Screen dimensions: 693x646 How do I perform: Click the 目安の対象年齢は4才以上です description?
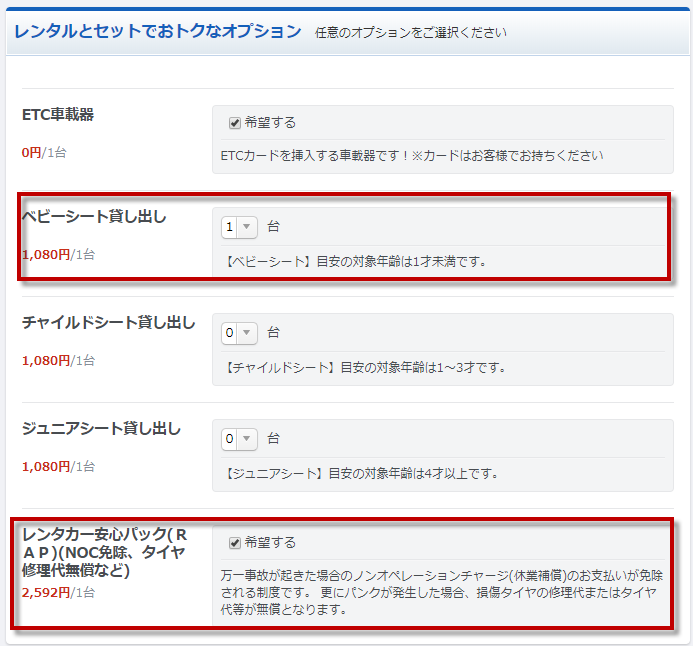362,474
